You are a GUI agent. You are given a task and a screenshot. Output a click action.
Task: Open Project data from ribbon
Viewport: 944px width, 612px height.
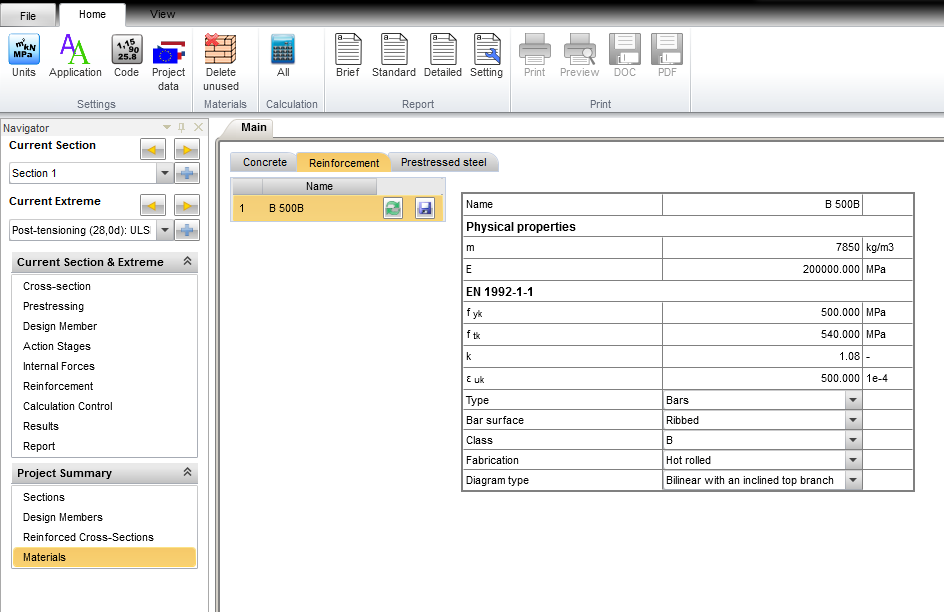click(x=168, y=60)
